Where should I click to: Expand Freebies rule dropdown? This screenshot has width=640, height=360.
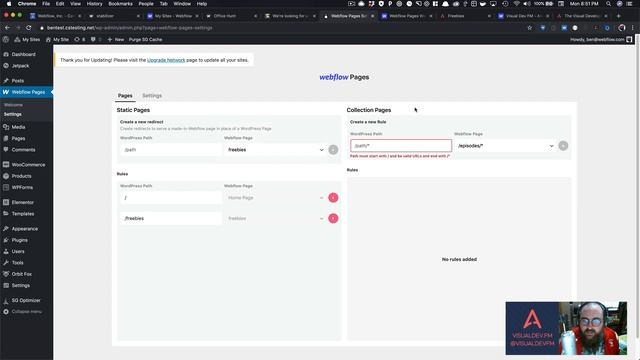pos(275,218)
